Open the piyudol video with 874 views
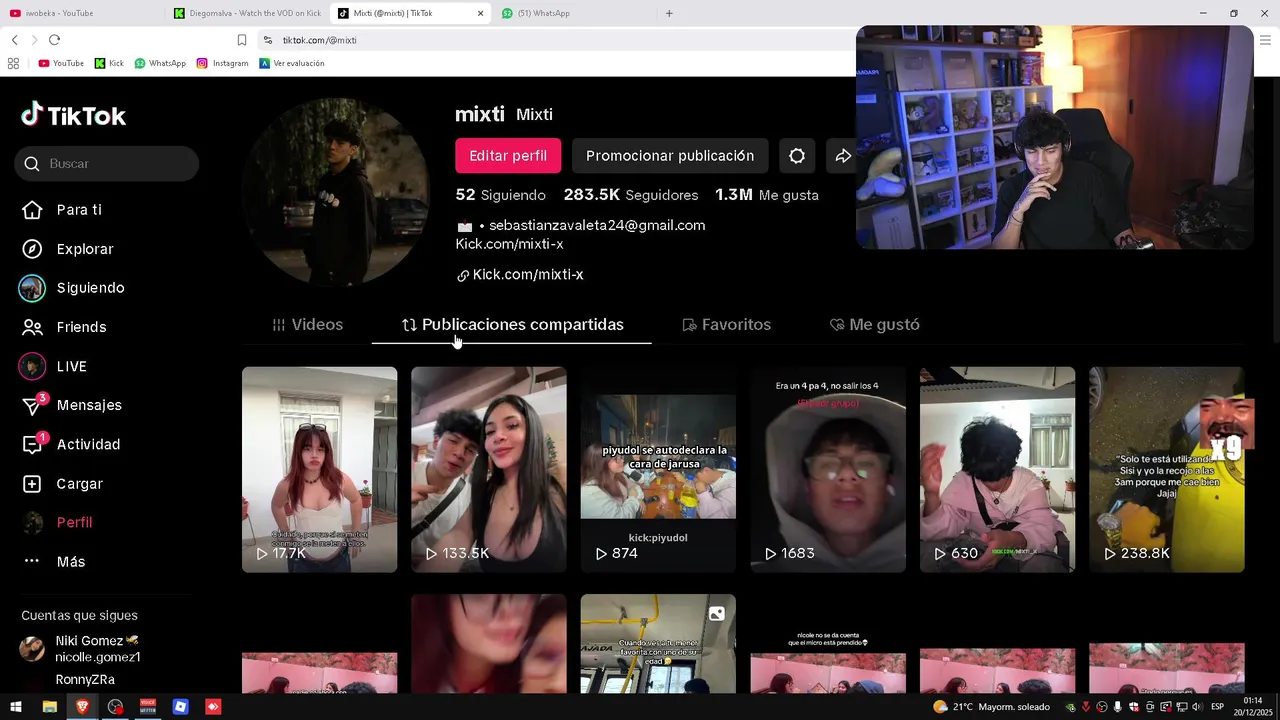 658,470
